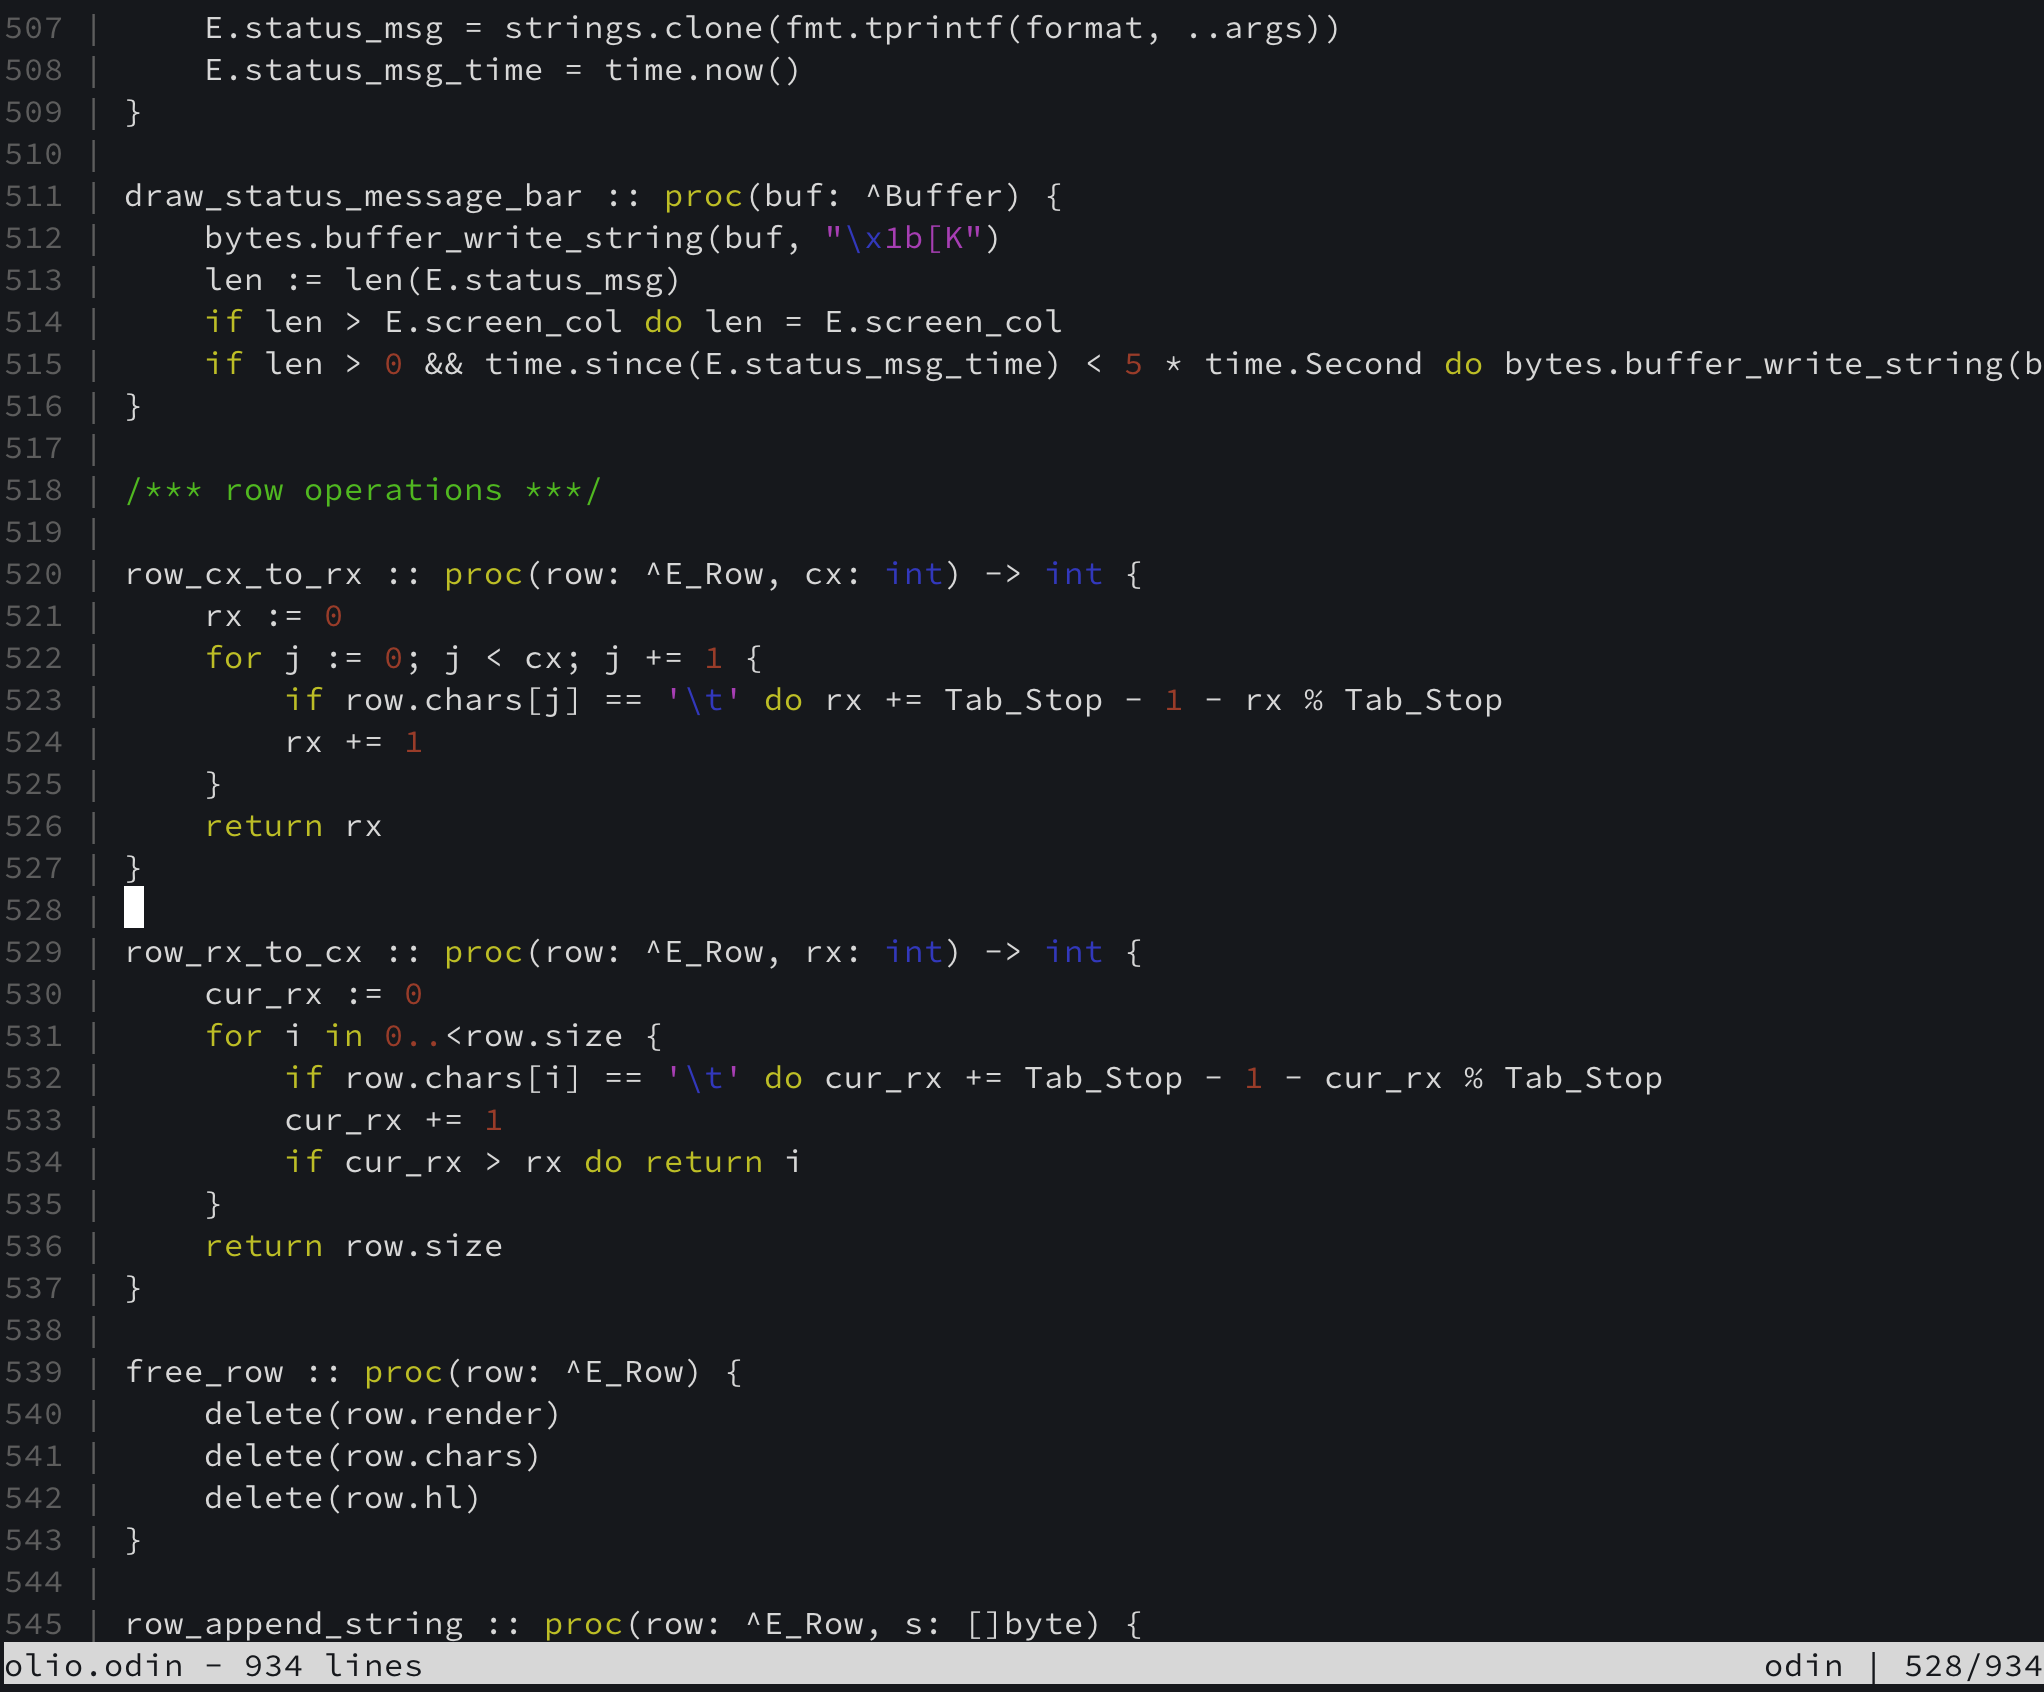
Task: Click '[]byte' type on line 545
Action: [x=1032, y=1624]
